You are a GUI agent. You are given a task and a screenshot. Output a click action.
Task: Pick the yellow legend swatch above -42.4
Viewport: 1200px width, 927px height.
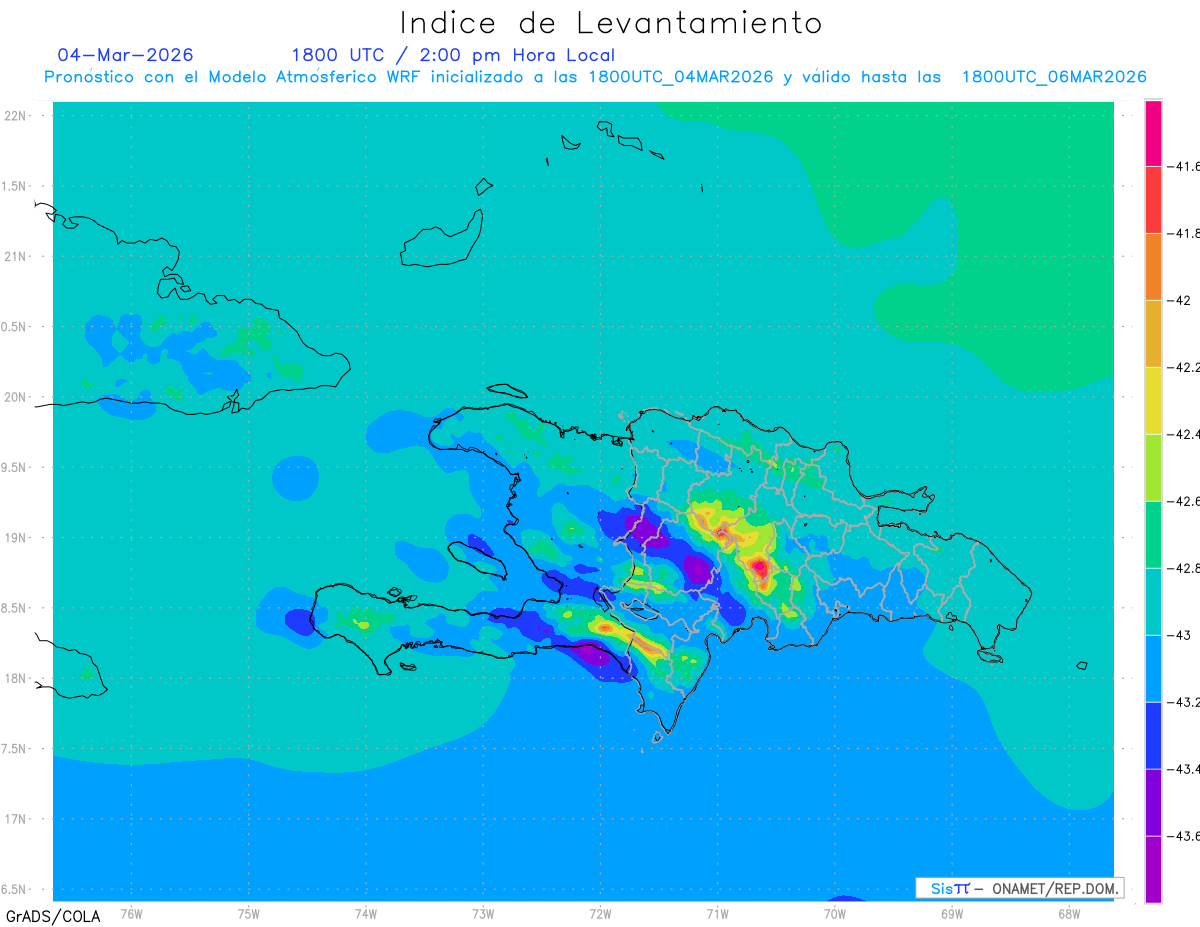[1153, 401]
